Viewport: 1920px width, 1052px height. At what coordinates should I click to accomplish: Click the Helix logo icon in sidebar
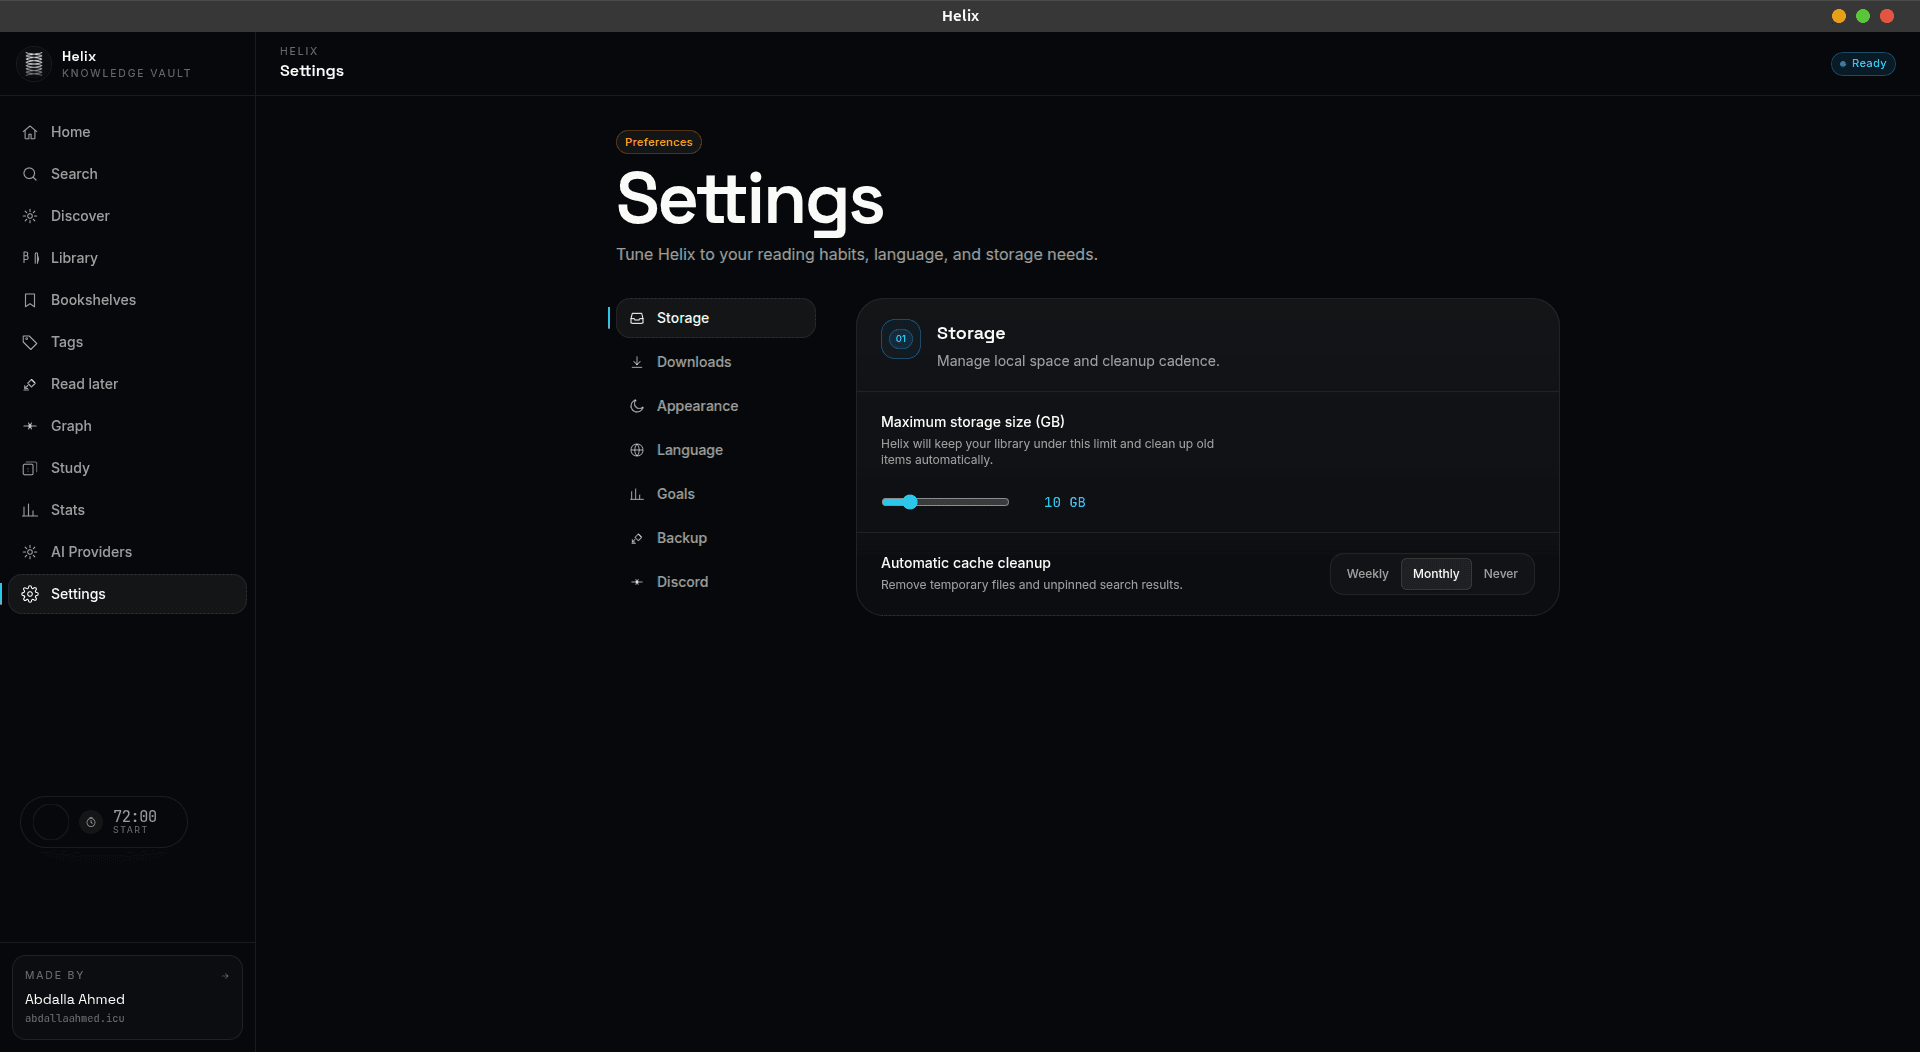(34, 64)
